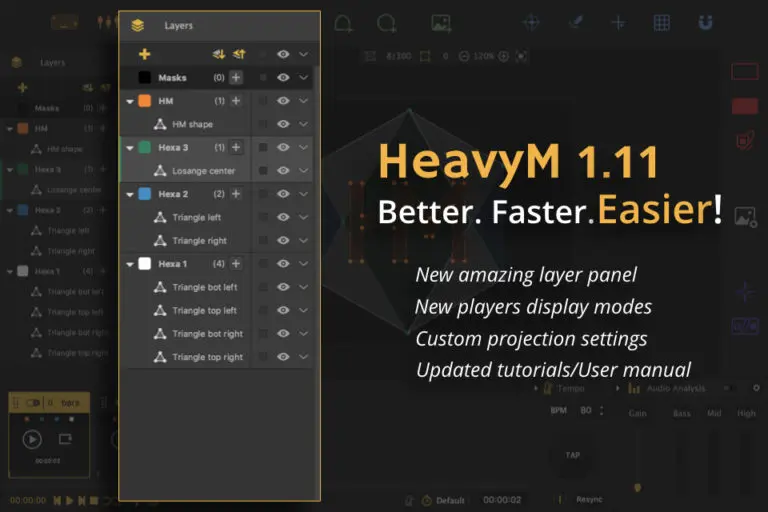Click the black Masks color swatch

tap(144, 77)
